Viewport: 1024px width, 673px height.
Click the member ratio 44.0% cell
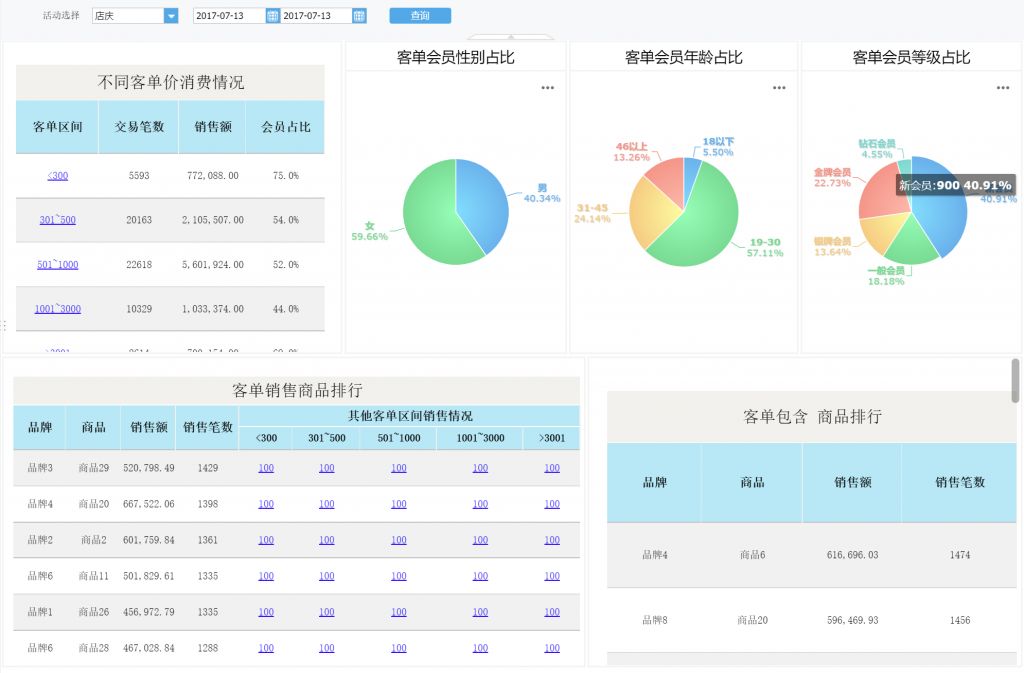coord(285,309)
